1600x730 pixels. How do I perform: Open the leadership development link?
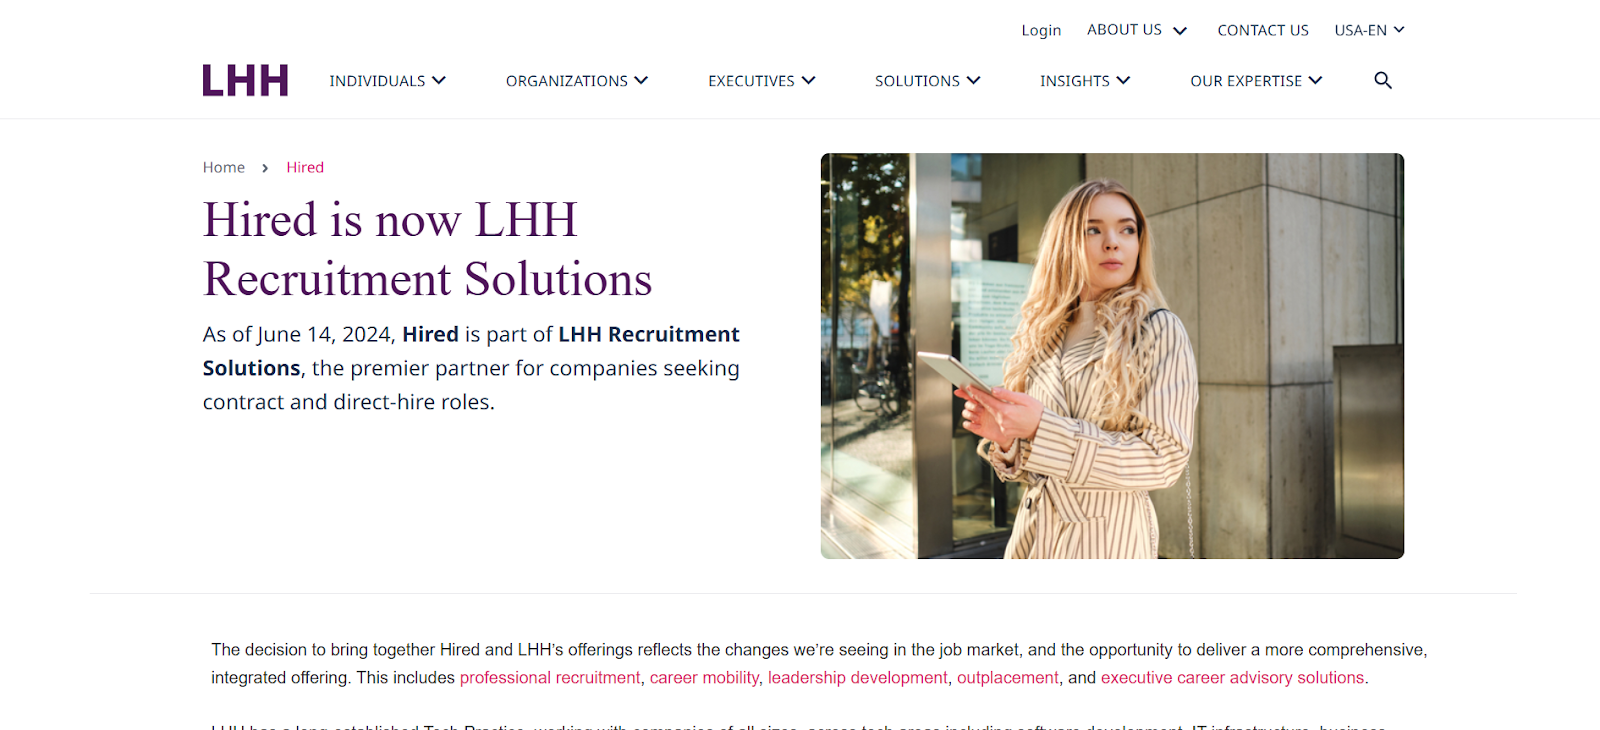click(858, 678)
